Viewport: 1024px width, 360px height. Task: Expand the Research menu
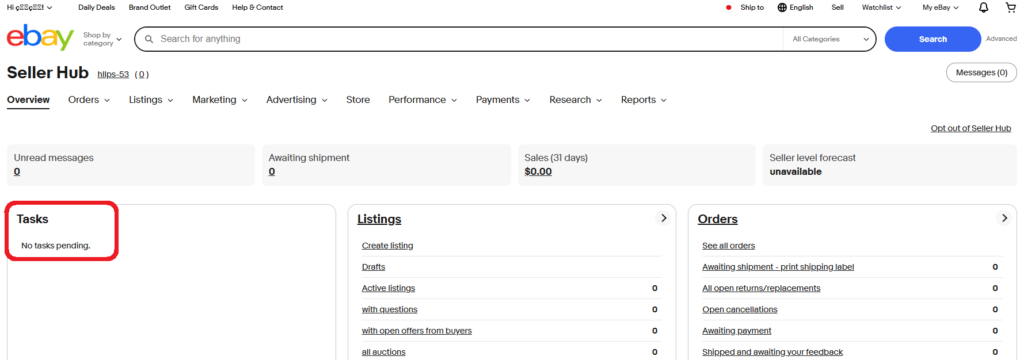[575, 100]
